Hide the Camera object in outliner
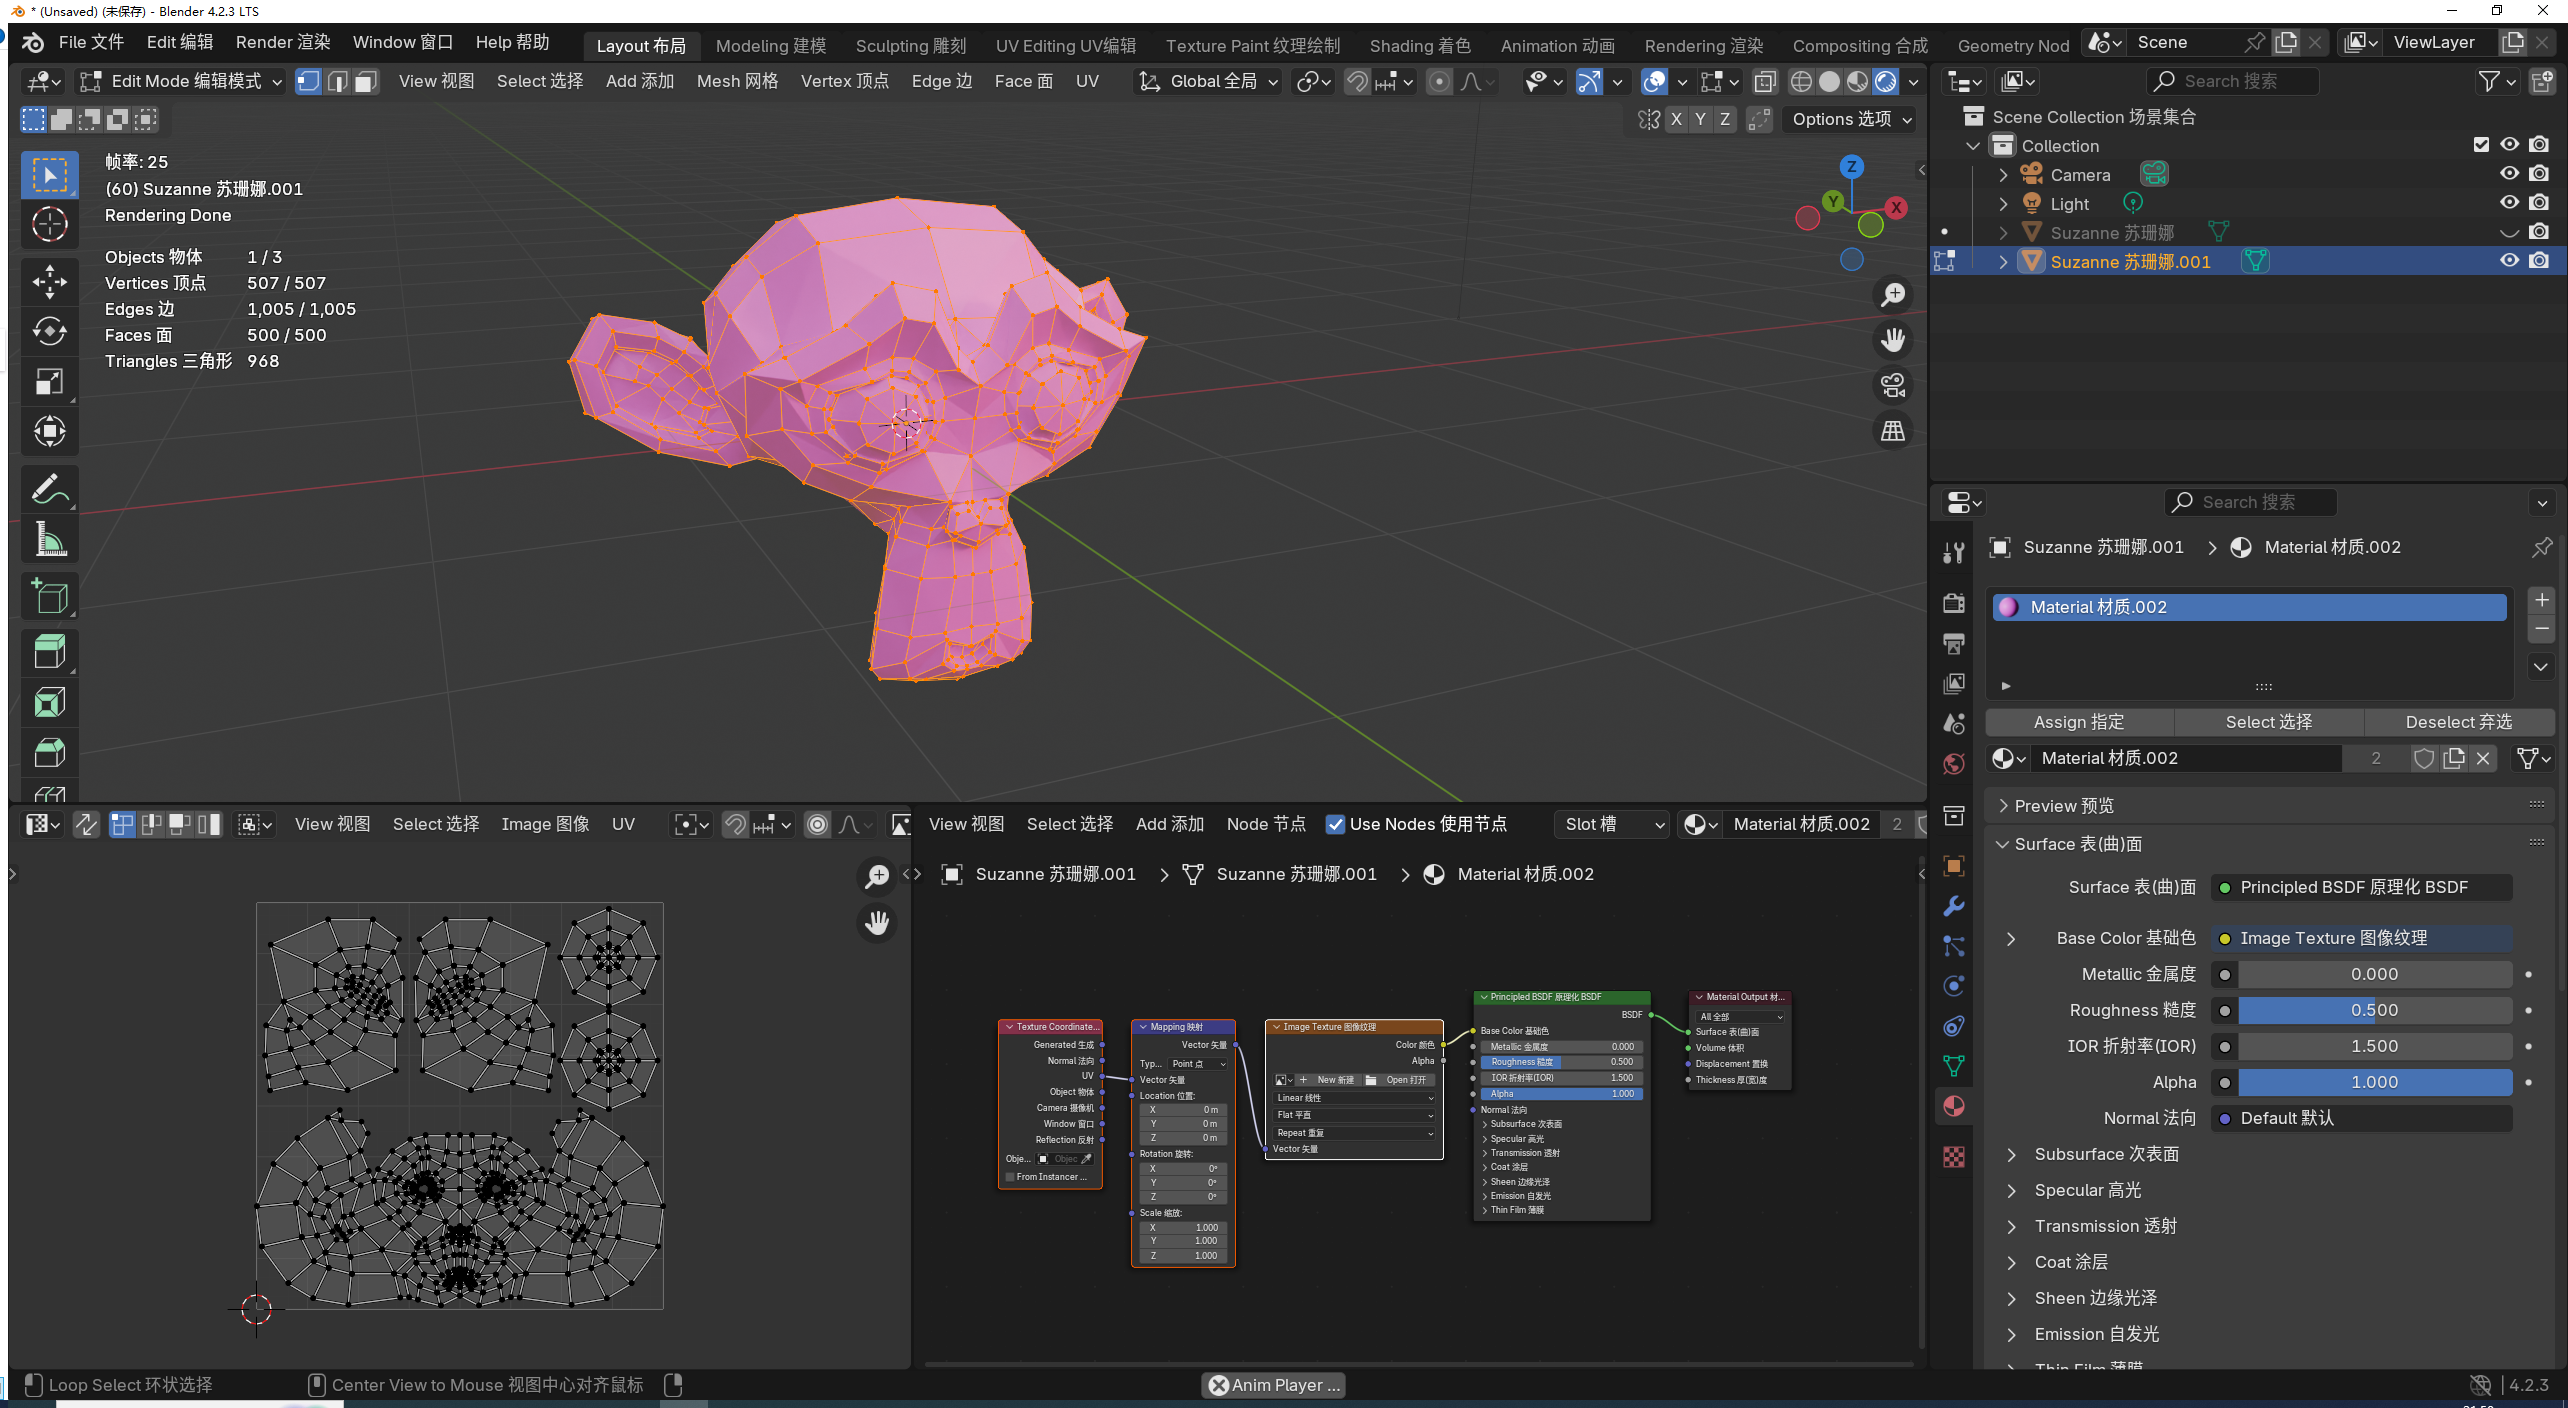2568x1408 pixels. click(x=2509, y=174)
